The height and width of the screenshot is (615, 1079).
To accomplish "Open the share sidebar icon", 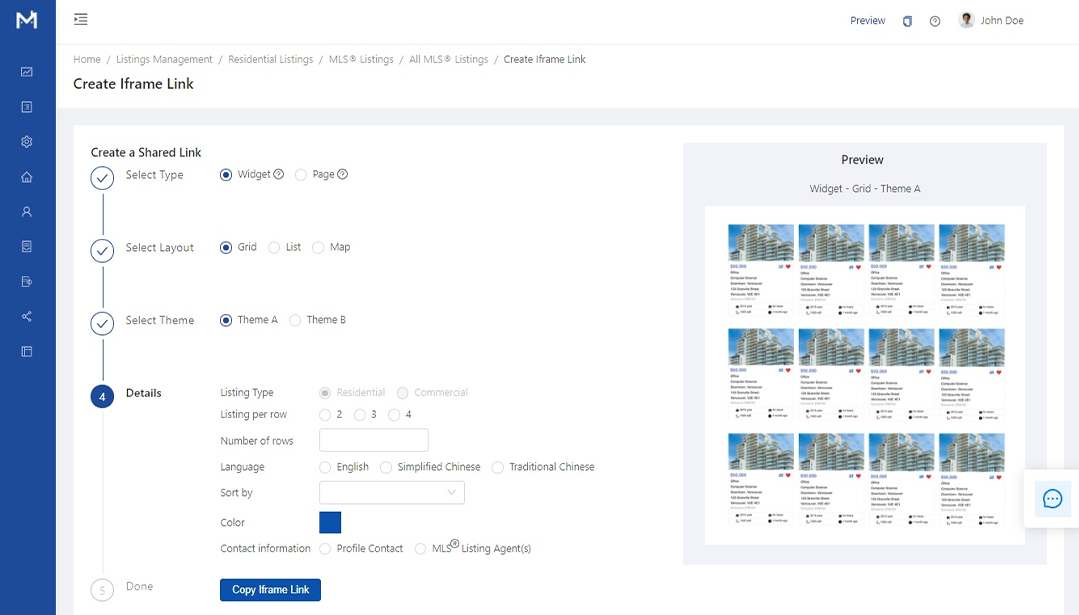I will (x=27, y=316).
